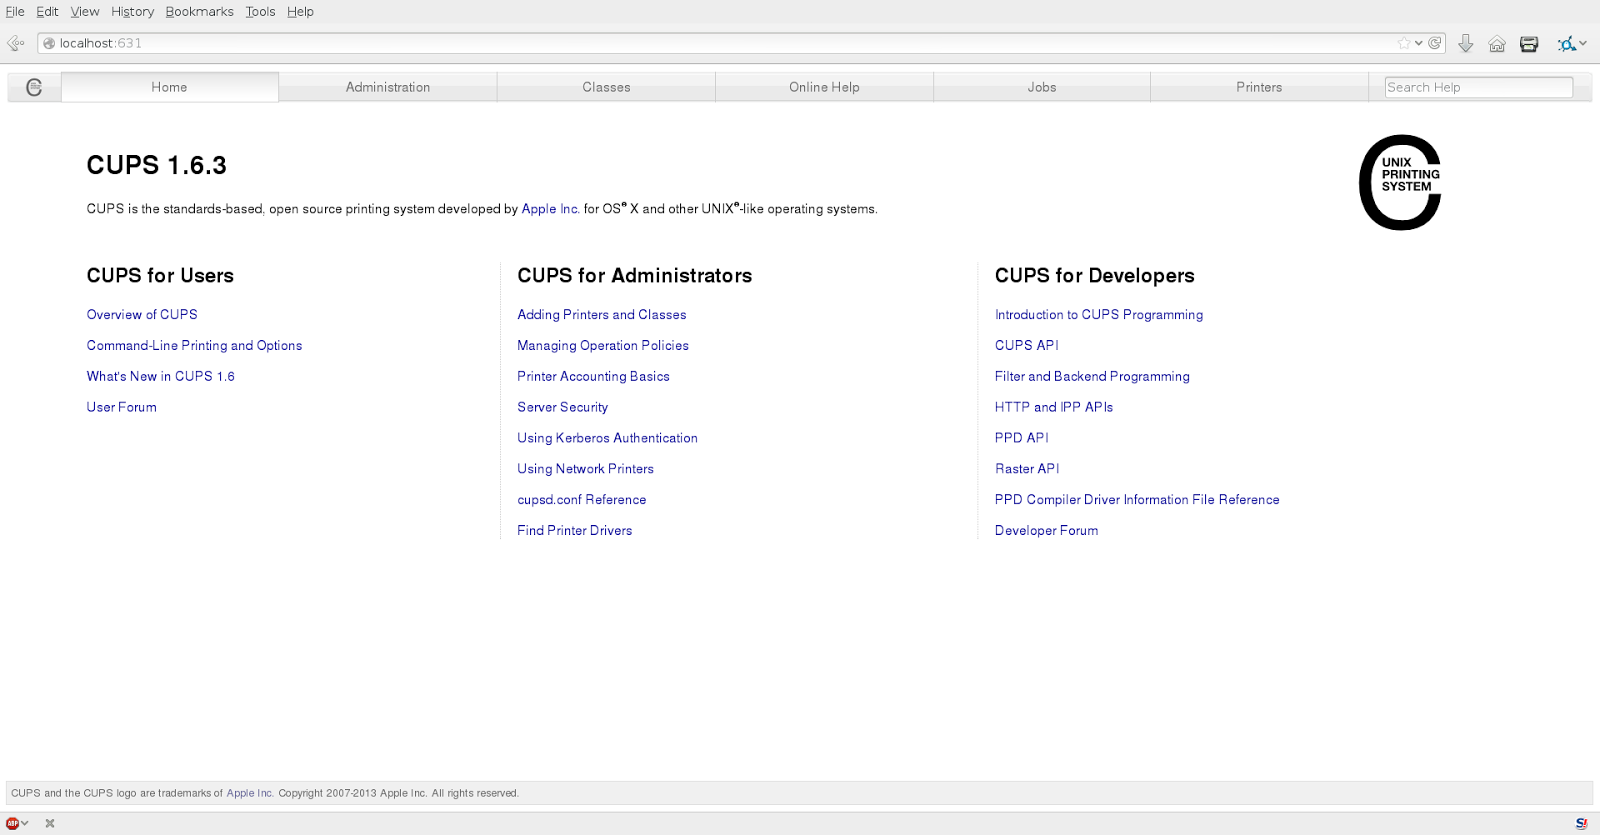1600x835 pixels.
Task: Click the browser back arrow button
Action: pos(14,43)
